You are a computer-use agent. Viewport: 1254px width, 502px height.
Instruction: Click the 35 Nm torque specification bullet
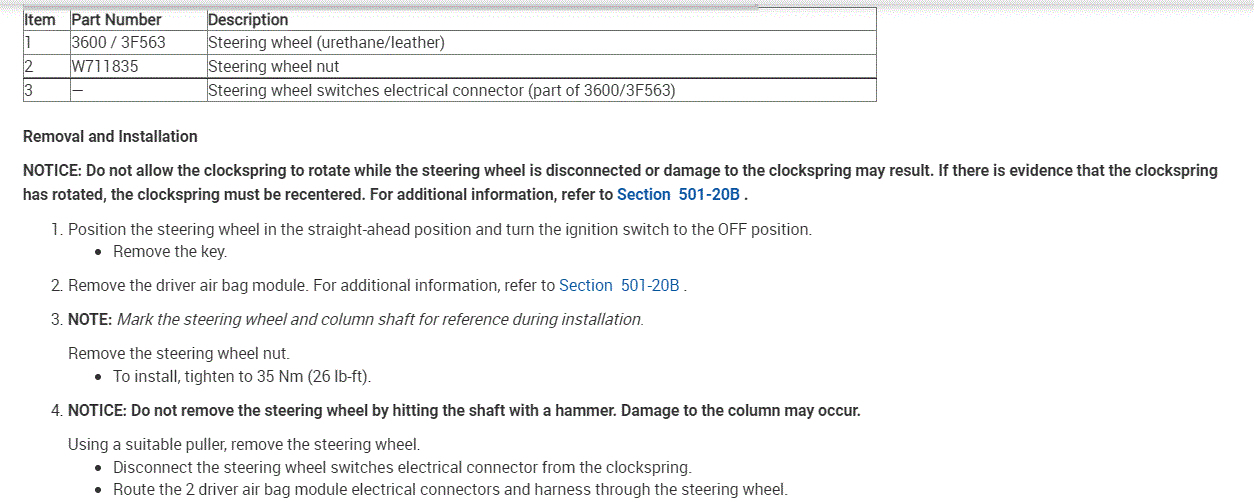(x=242, y=376)
